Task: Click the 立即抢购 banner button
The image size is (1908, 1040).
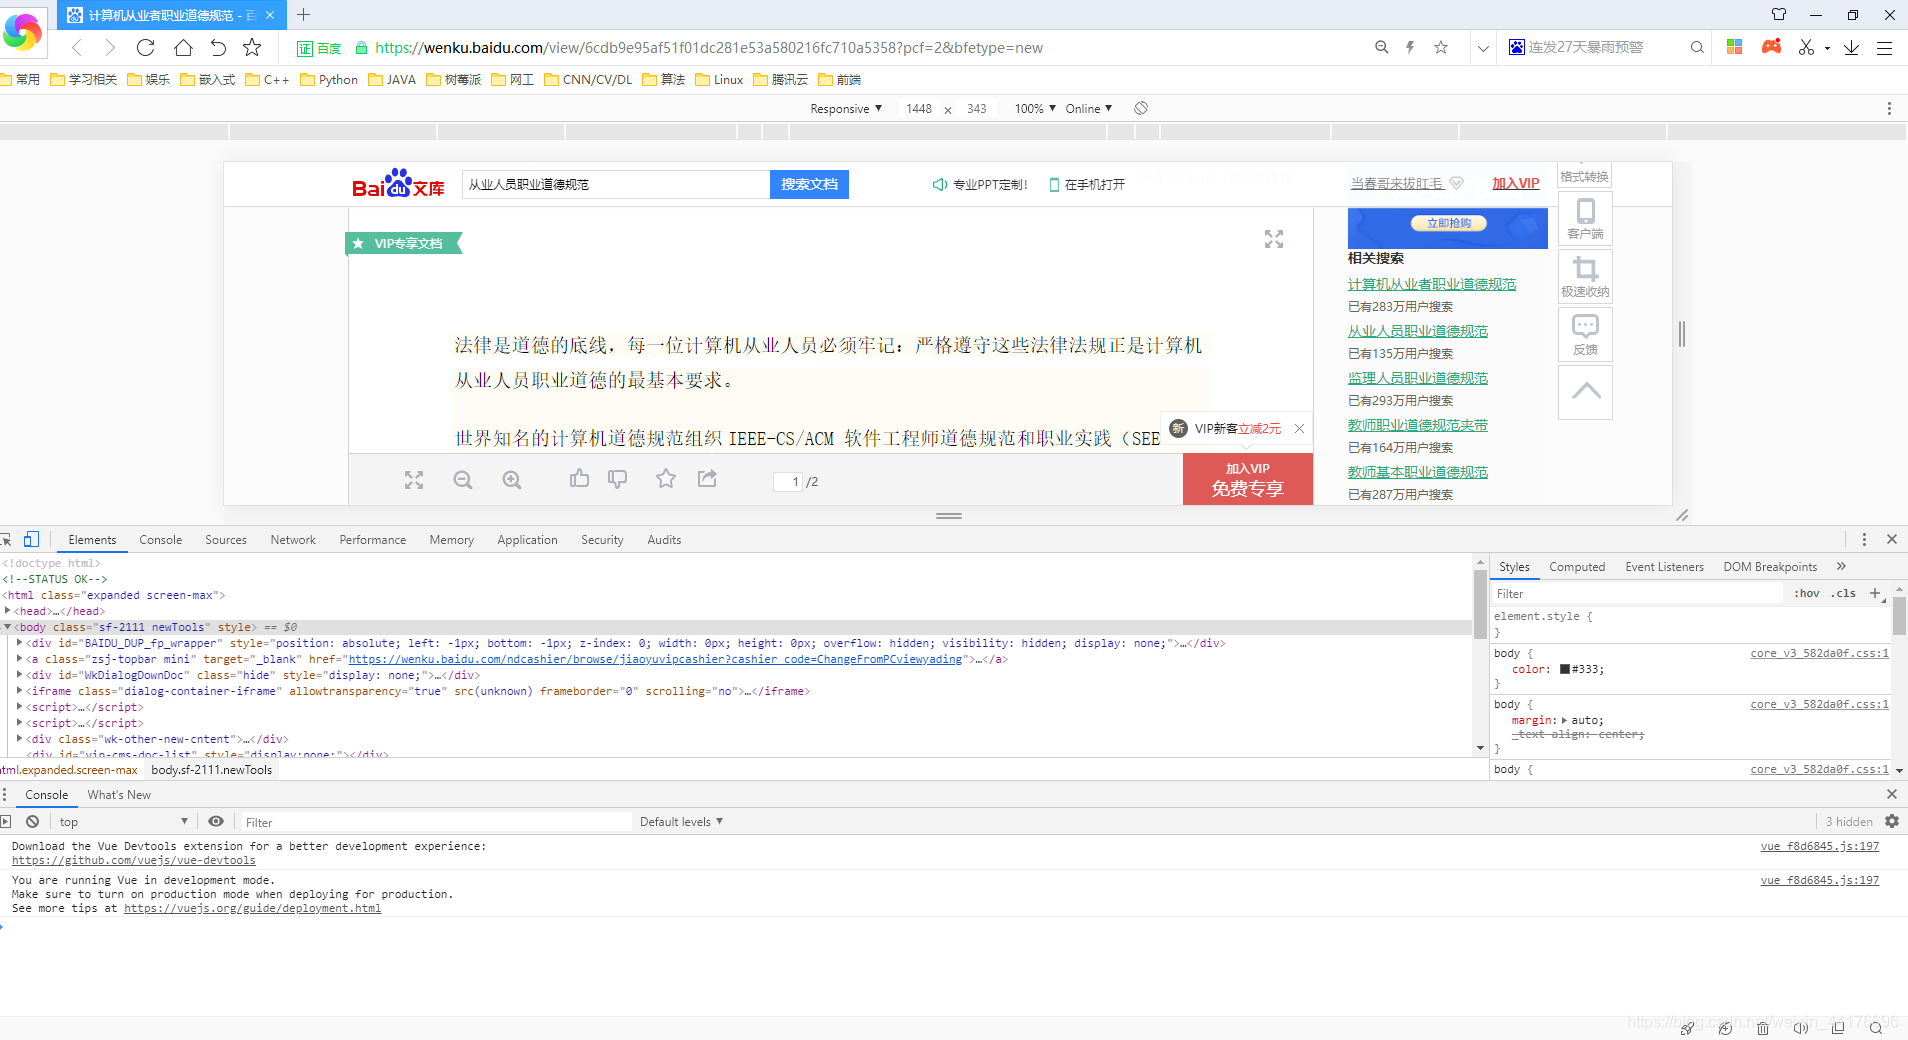Action: click(1448, 223)
